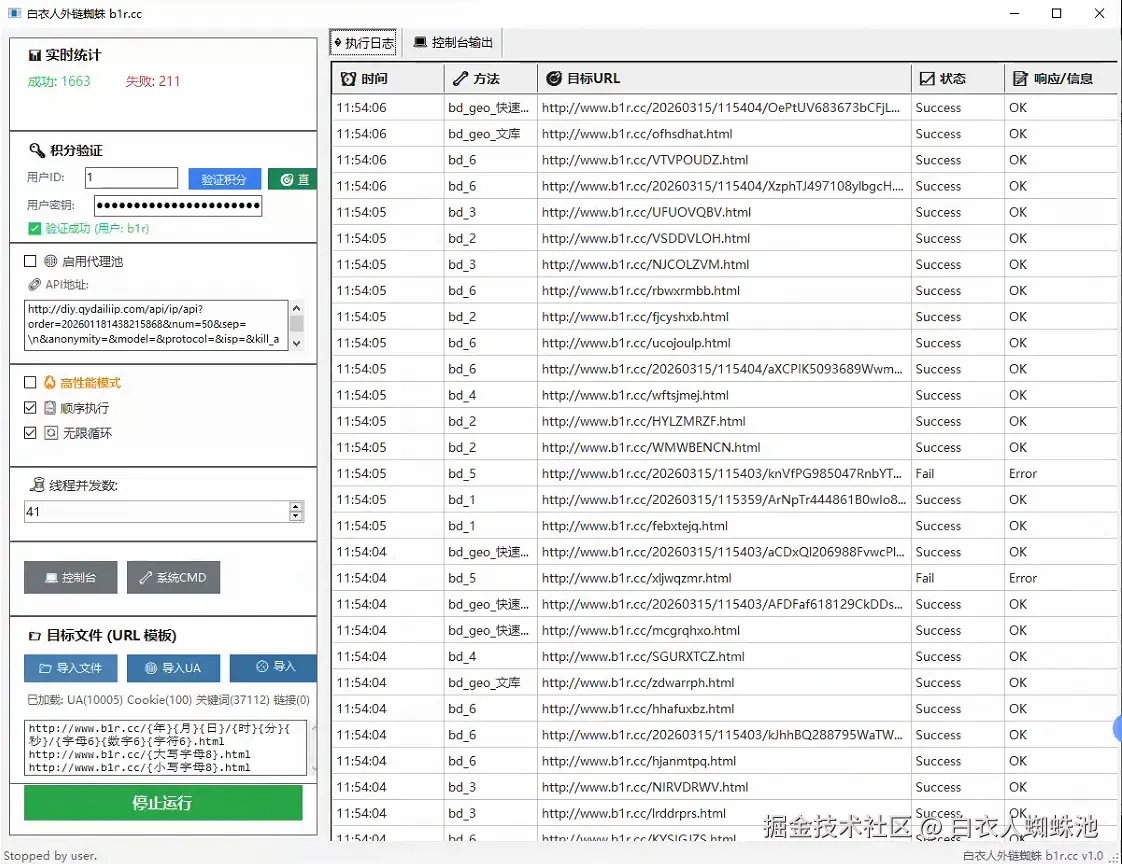Increase thread count with up arrow
This screenshot has height=864, width=1122.
pos(296,506)
